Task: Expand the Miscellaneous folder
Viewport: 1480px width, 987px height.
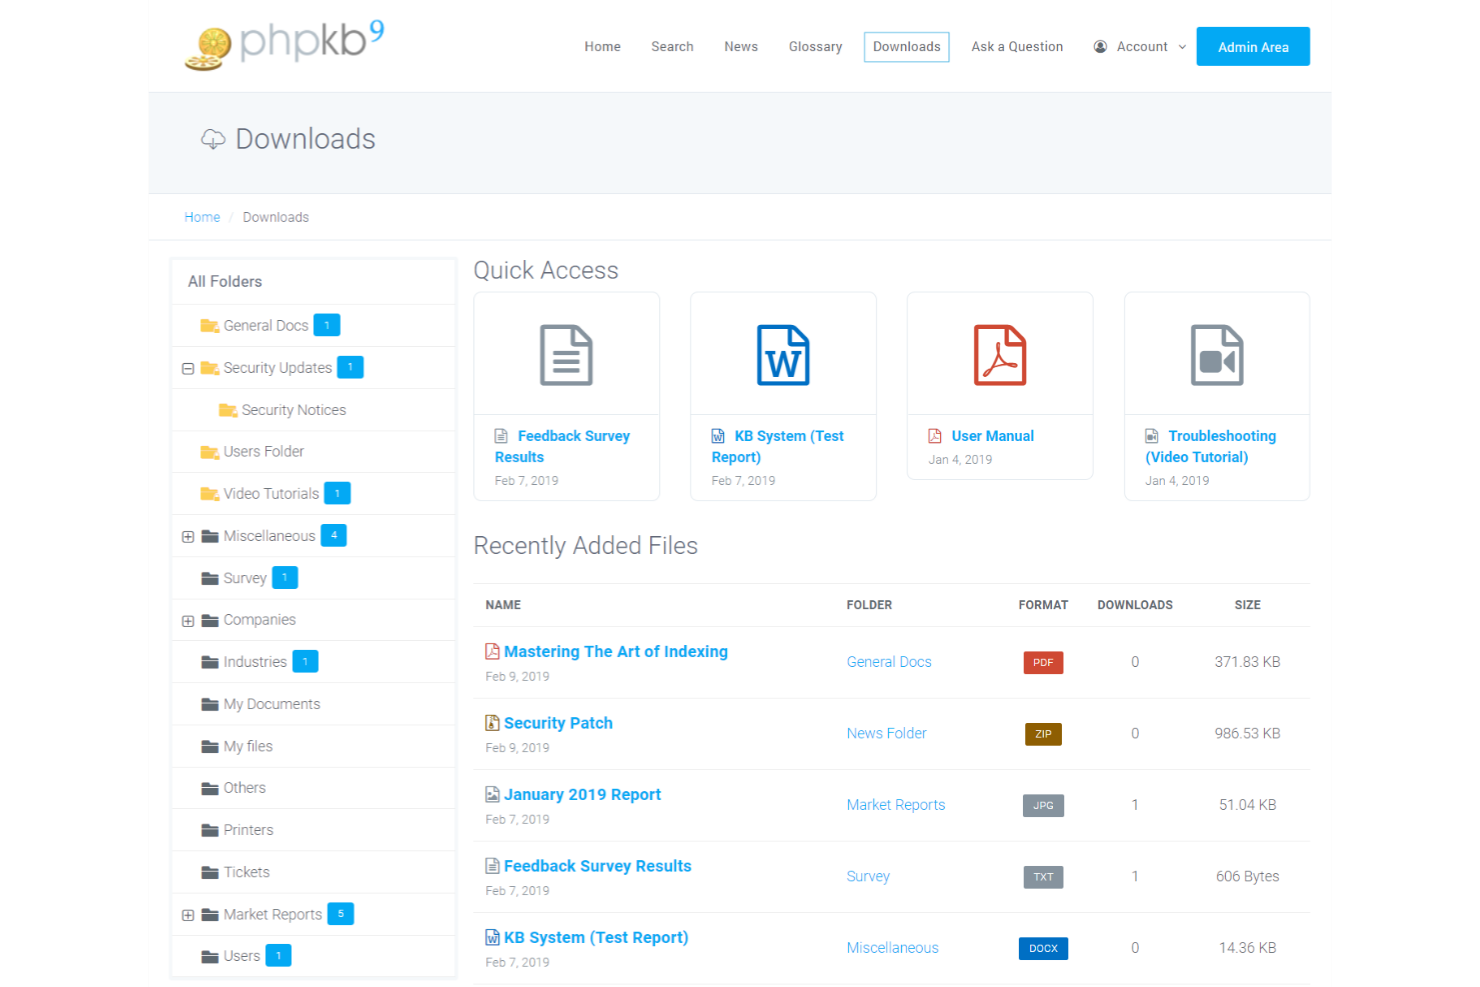Action: (x=188, y=537)
